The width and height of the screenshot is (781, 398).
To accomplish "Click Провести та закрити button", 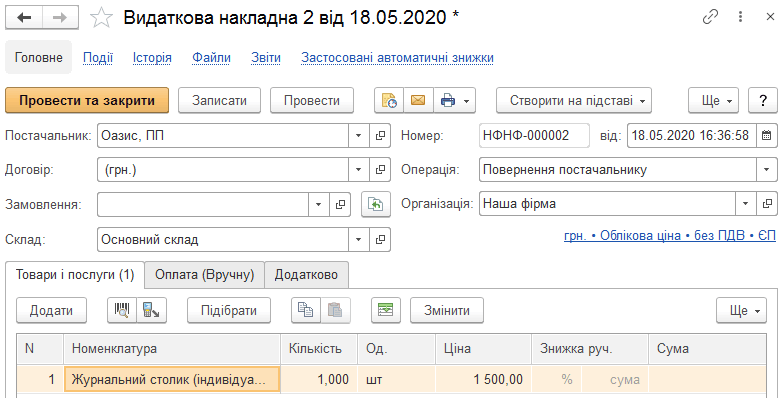I will [87, 101].
